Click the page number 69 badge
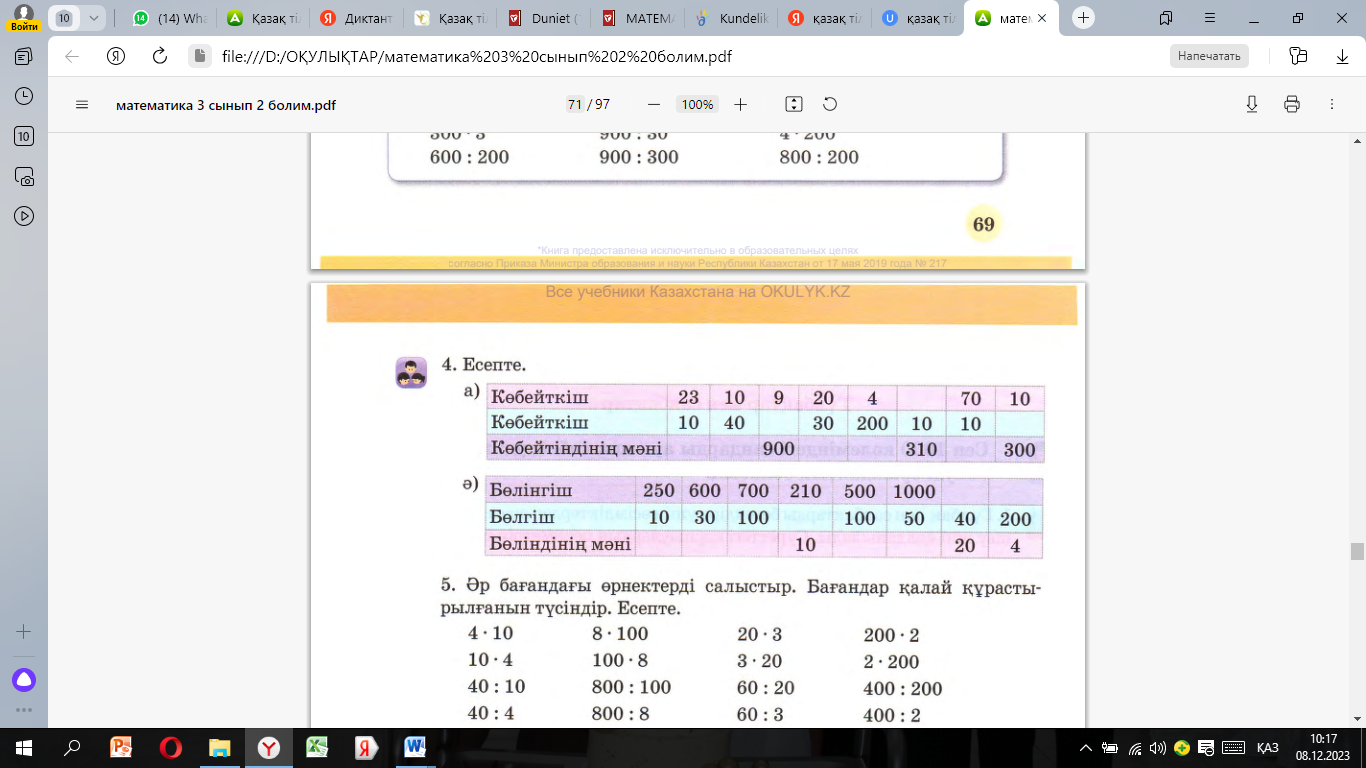The height and width of the screenshot is (768, 1366). click(x=984, y=224)
